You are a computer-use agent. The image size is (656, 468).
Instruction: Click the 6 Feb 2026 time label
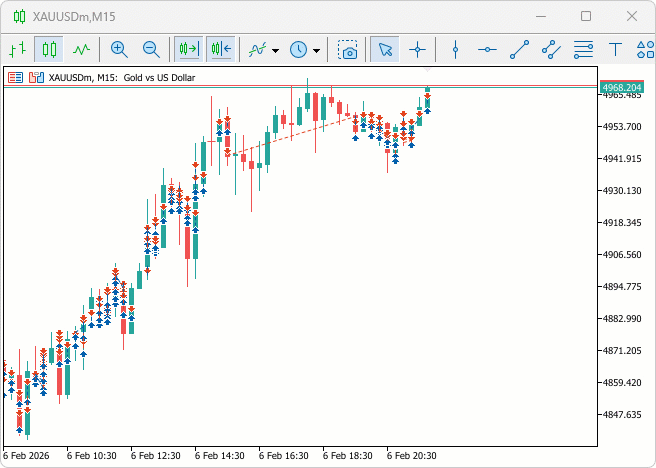pos(26,455)
